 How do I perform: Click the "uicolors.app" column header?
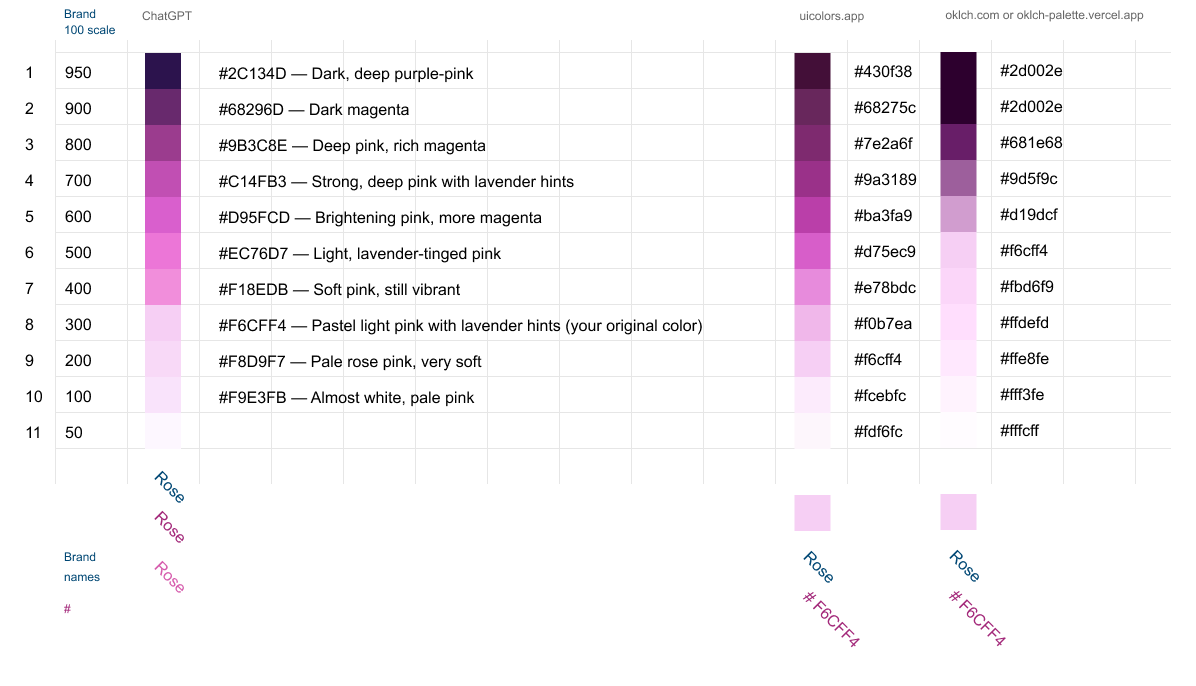832,16
